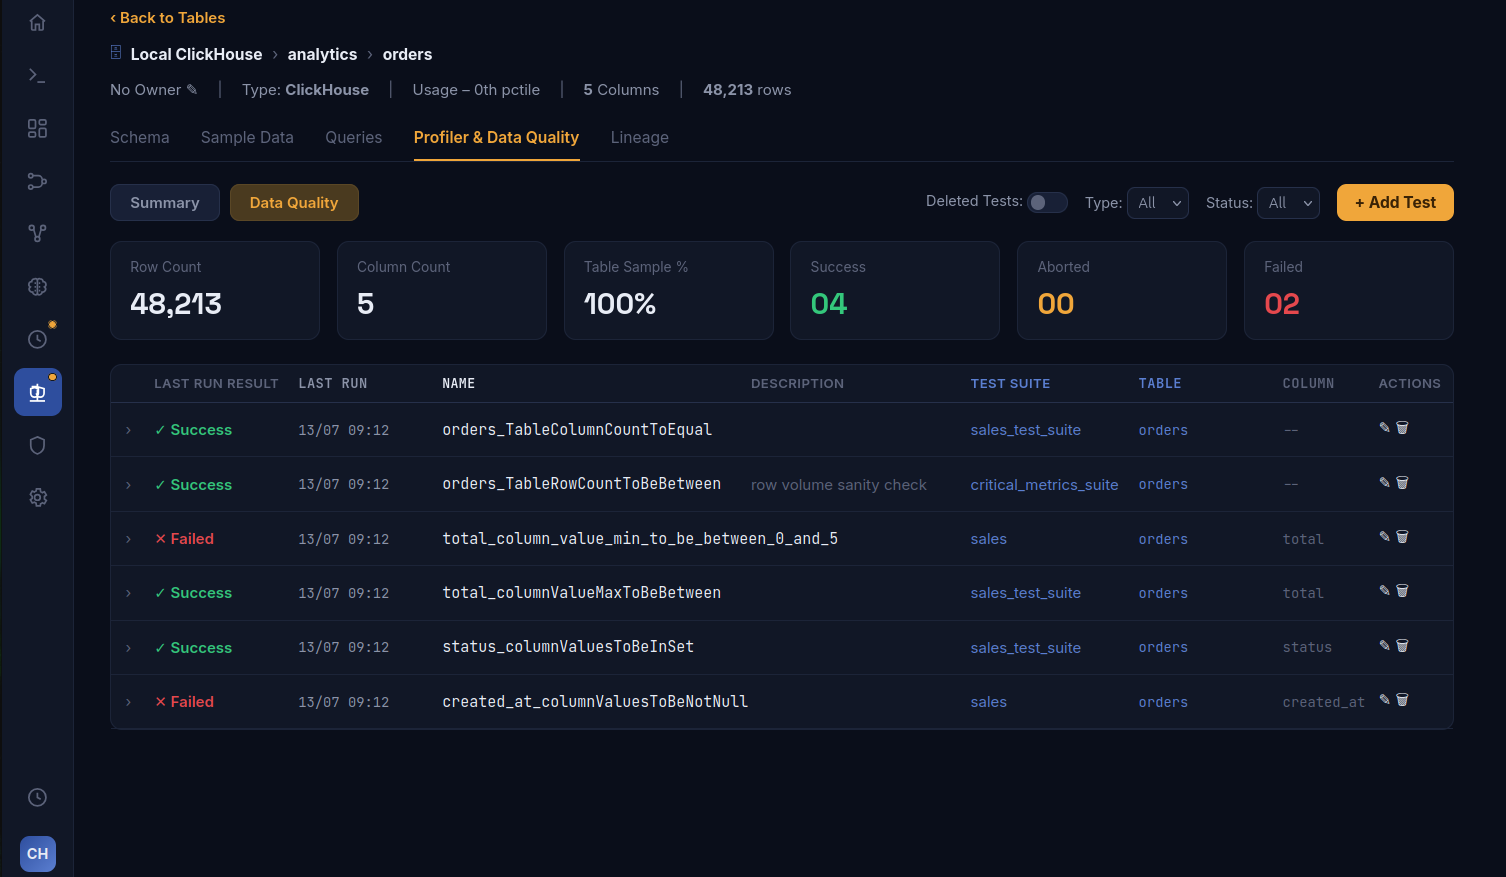Edit the table owner with pencil icon
Screen dimensions: 1506x877
tap(192, 90)
